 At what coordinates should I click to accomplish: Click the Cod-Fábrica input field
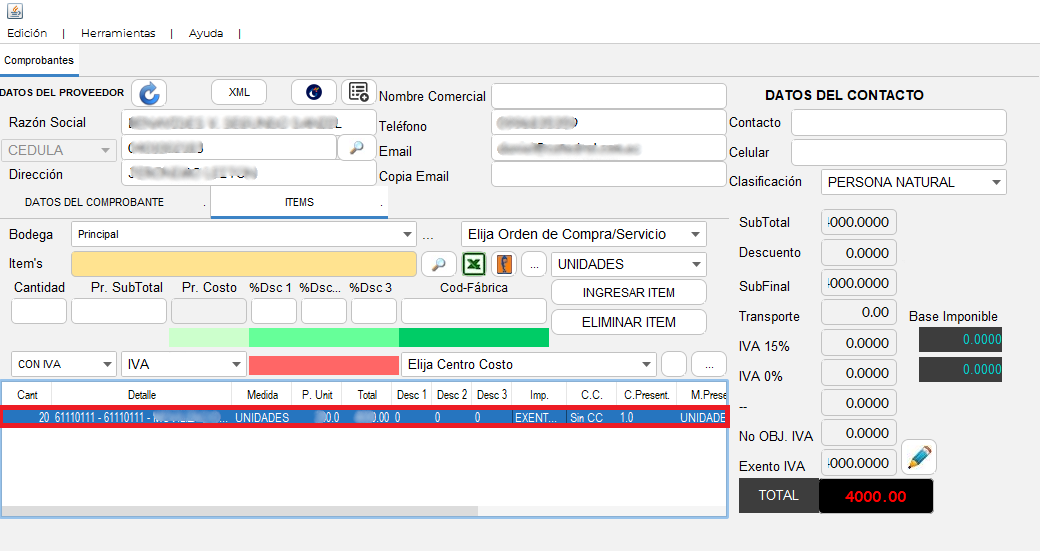click(x=474, y=311)
